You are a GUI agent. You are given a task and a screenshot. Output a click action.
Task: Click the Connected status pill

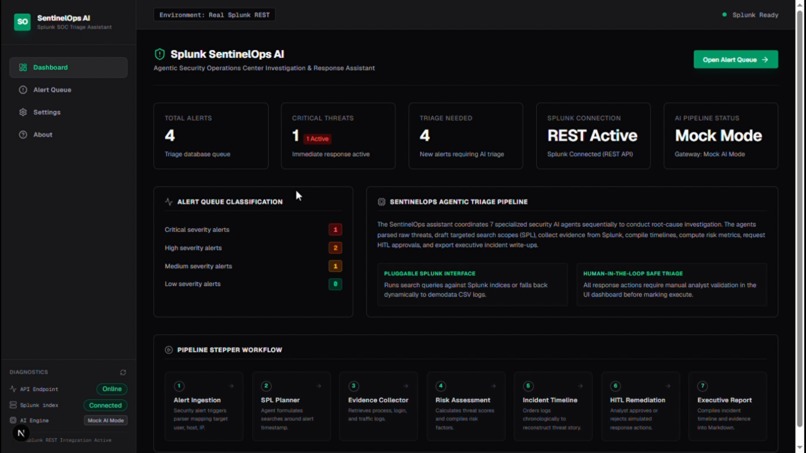pyautogui.click(x=105, y=405)
